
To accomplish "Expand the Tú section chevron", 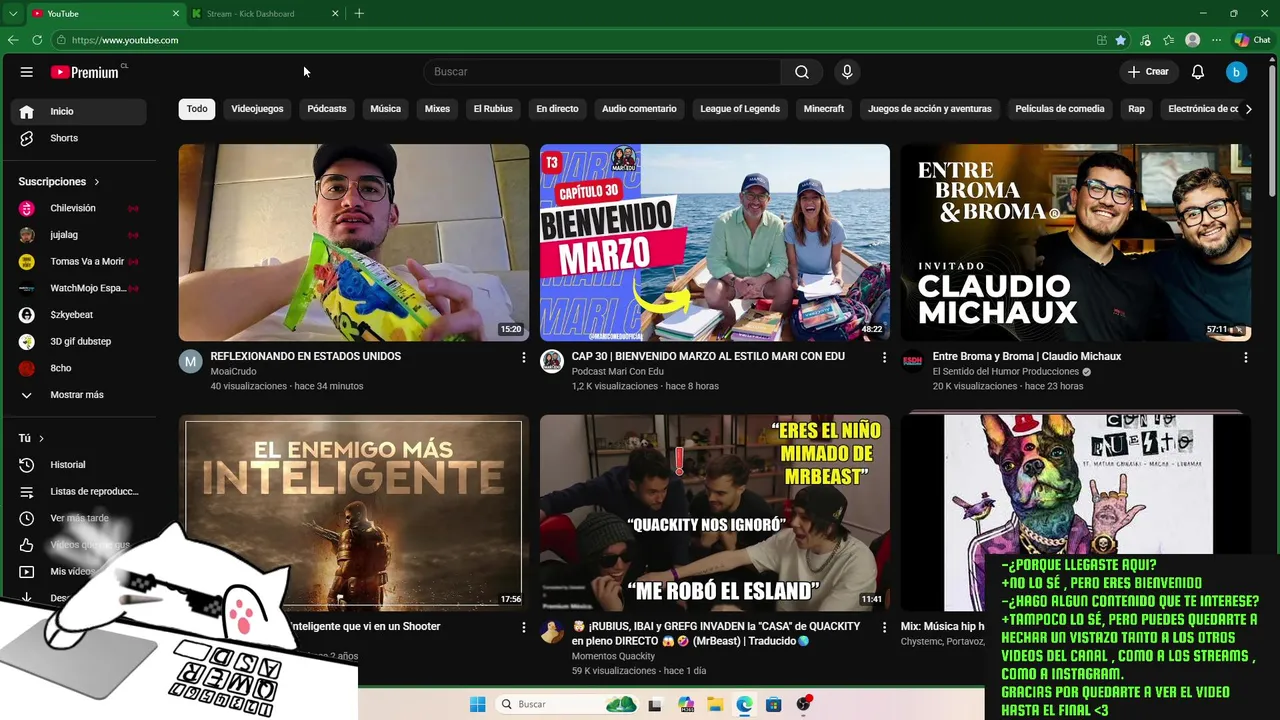I will tap(41, 438).
